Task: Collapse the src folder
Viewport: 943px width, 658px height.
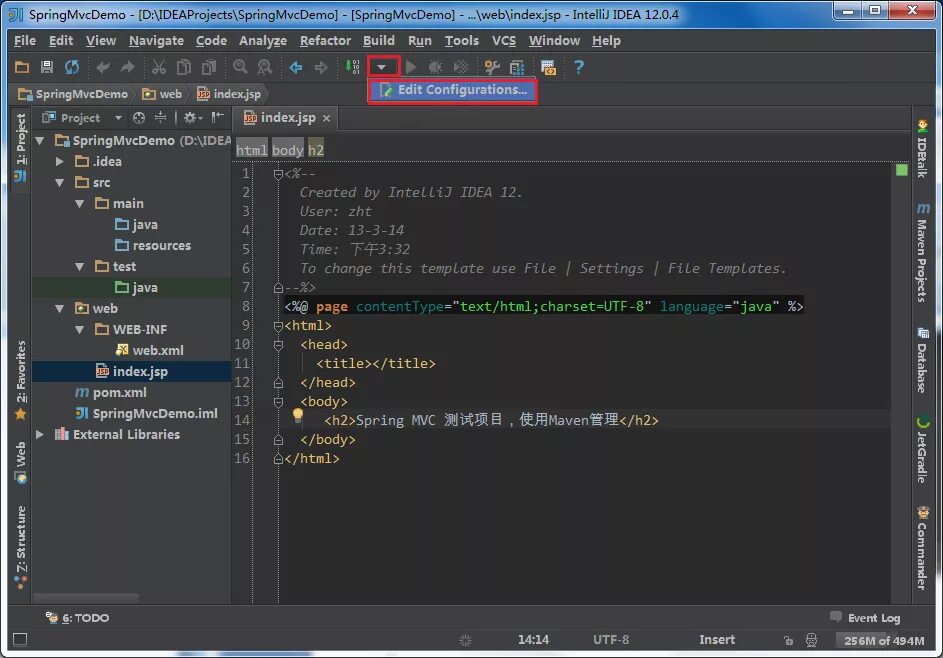Action: (x=60, y=183)
